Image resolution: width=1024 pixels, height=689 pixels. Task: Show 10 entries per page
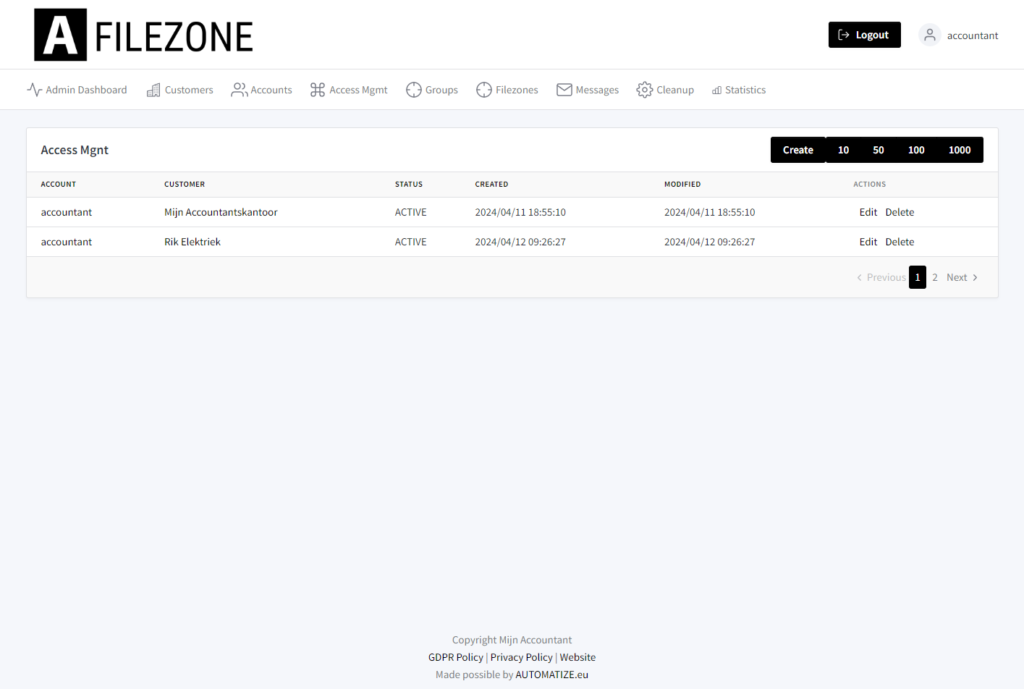[x=843, y=150]
